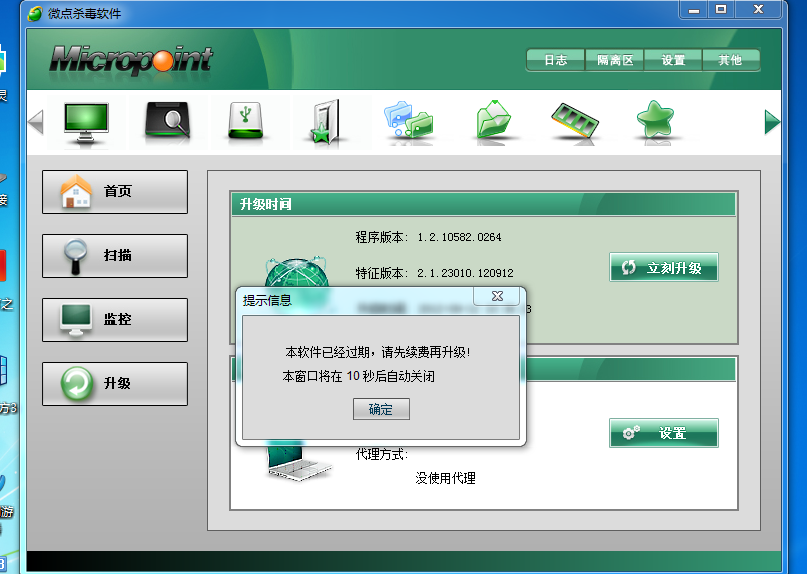Open the 日志 log tab
This screenshot has width=807, height=574.
point(556,60)
